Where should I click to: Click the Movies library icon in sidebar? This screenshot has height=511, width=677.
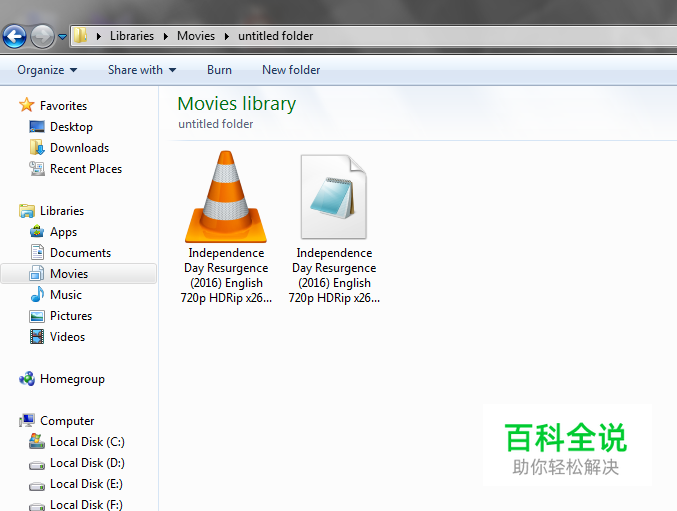(37, 273)
